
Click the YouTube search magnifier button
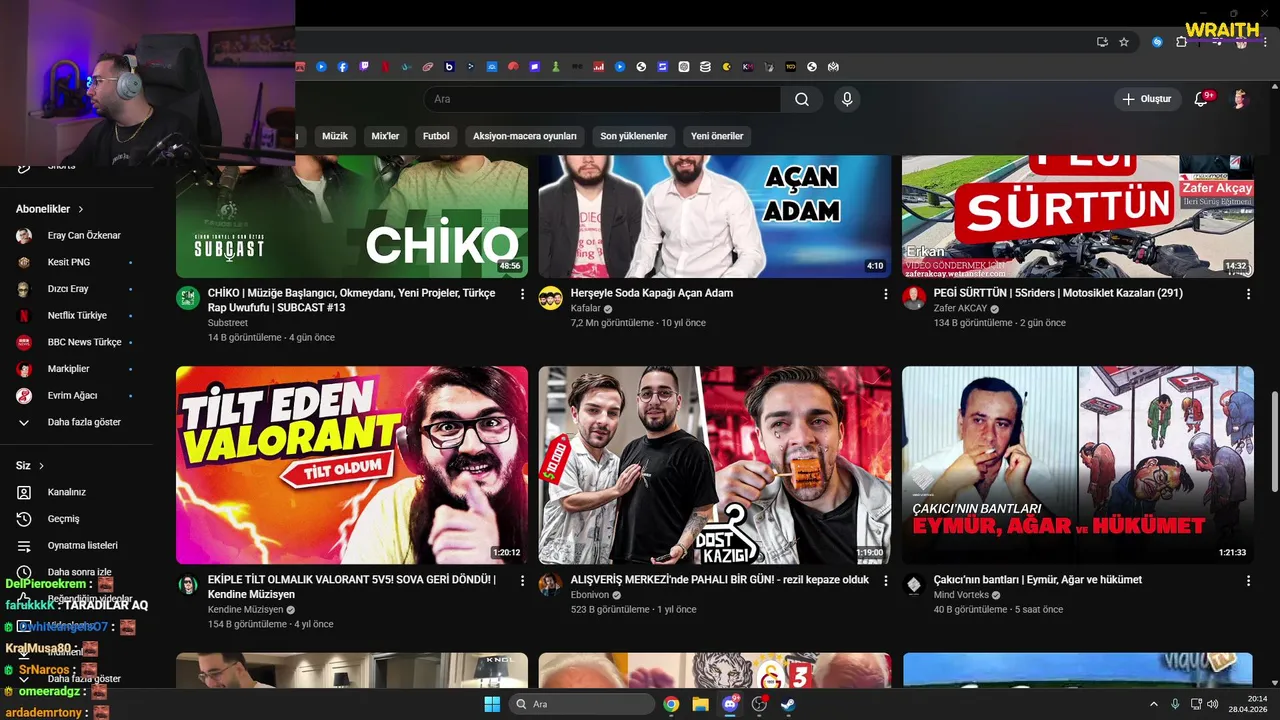pos(802,99)
